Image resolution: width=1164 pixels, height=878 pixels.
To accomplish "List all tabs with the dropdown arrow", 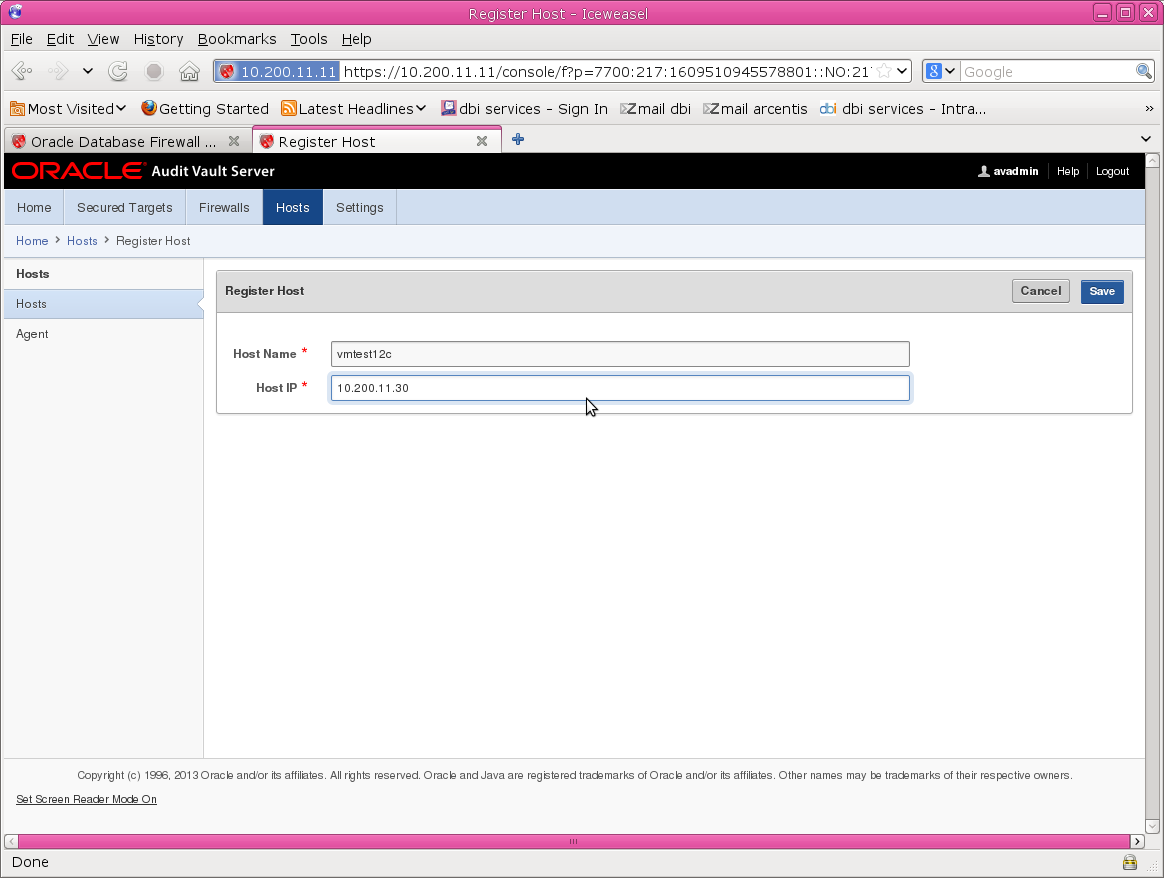I will point(1146,139).
